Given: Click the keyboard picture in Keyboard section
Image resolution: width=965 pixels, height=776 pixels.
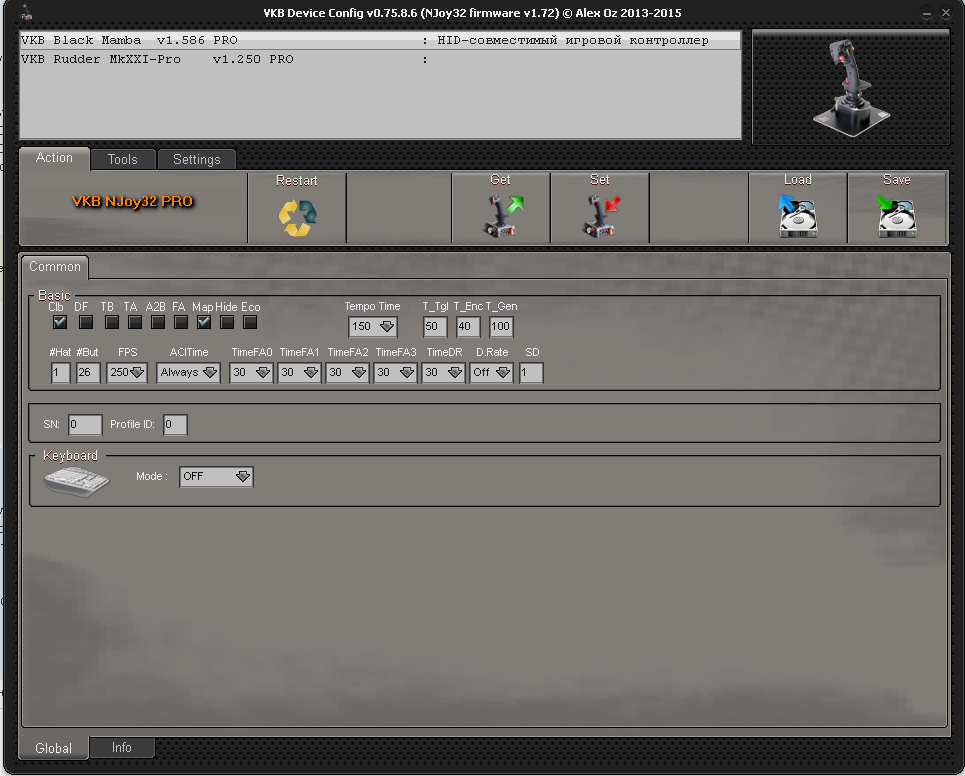Looking at the screenshot, I should tap(76, 480).
